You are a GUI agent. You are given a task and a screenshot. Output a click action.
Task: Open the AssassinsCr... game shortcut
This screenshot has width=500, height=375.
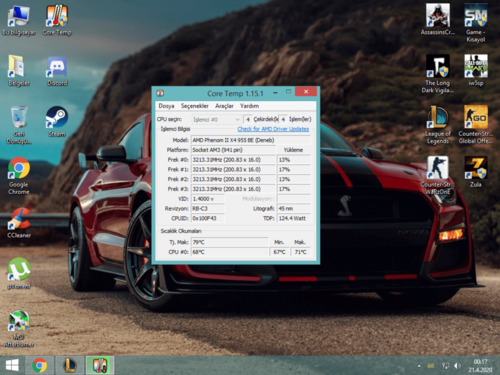pyautogui.click(x=438, y=19)
